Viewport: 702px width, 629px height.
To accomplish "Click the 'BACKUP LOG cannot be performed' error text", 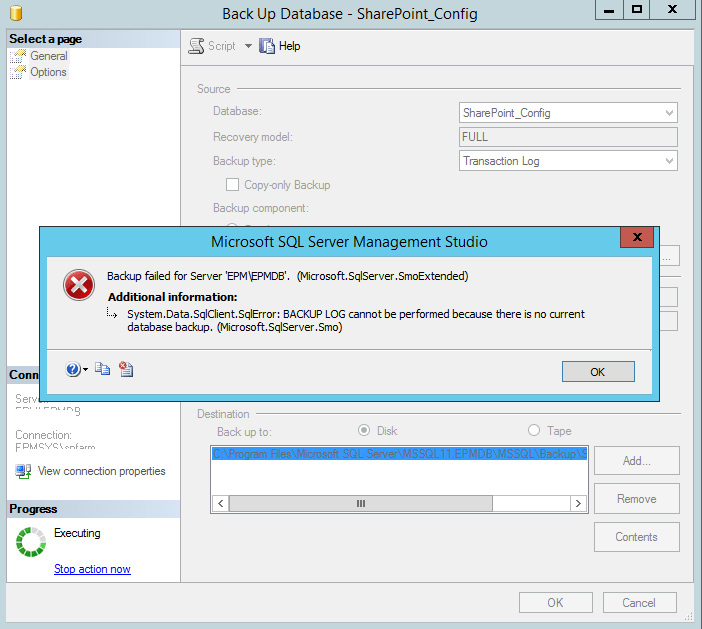I will [x=356, y=321].
